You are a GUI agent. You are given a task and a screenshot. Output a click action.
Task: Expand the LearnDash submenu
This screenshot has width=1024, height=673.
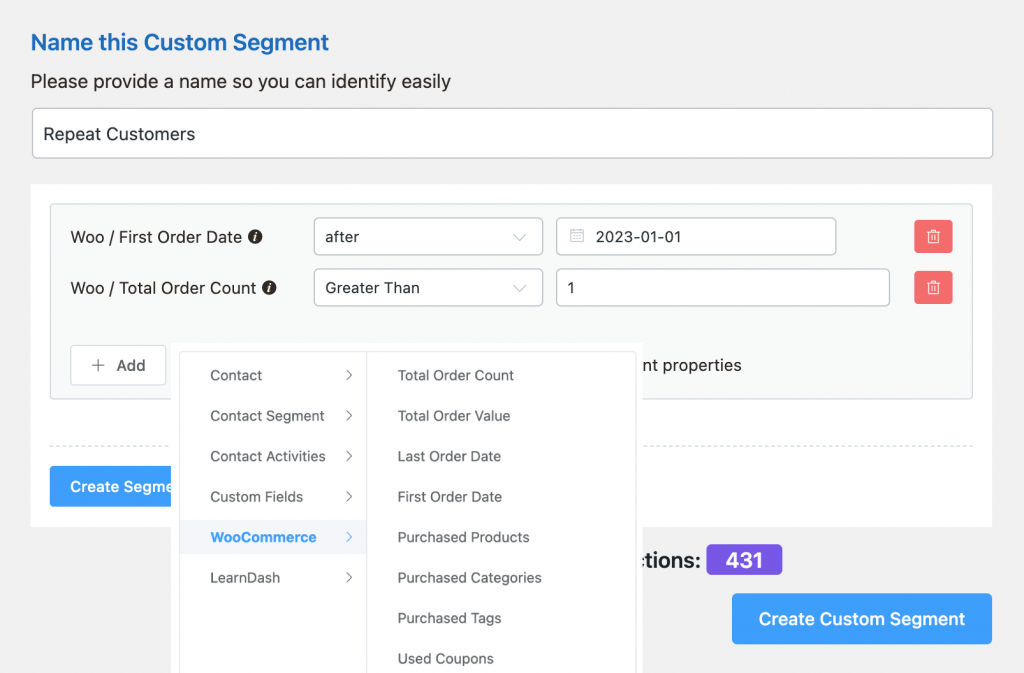[273, 578]
